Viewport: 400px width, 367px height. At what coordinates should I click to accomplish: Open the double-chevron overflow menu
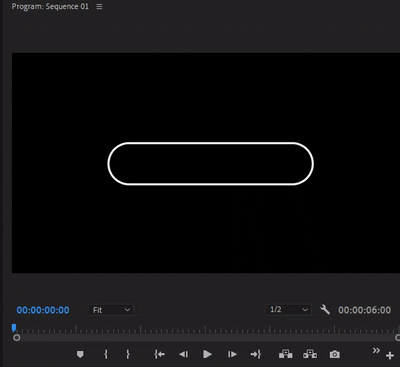tap(376, 350)
